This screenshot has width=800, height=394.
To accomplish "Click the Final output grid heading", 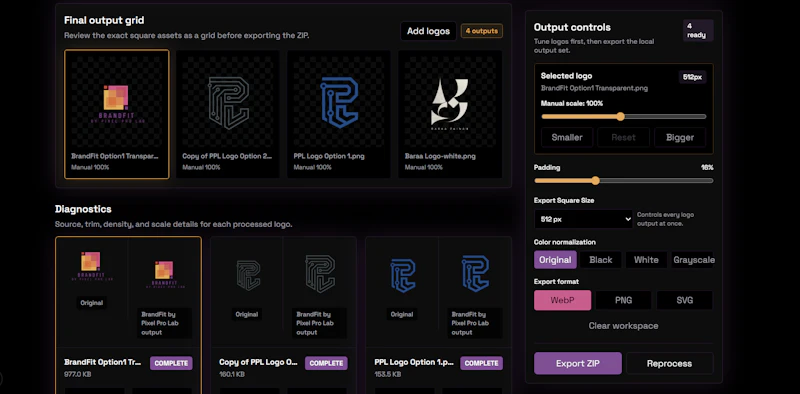I will tap(104, 20).
